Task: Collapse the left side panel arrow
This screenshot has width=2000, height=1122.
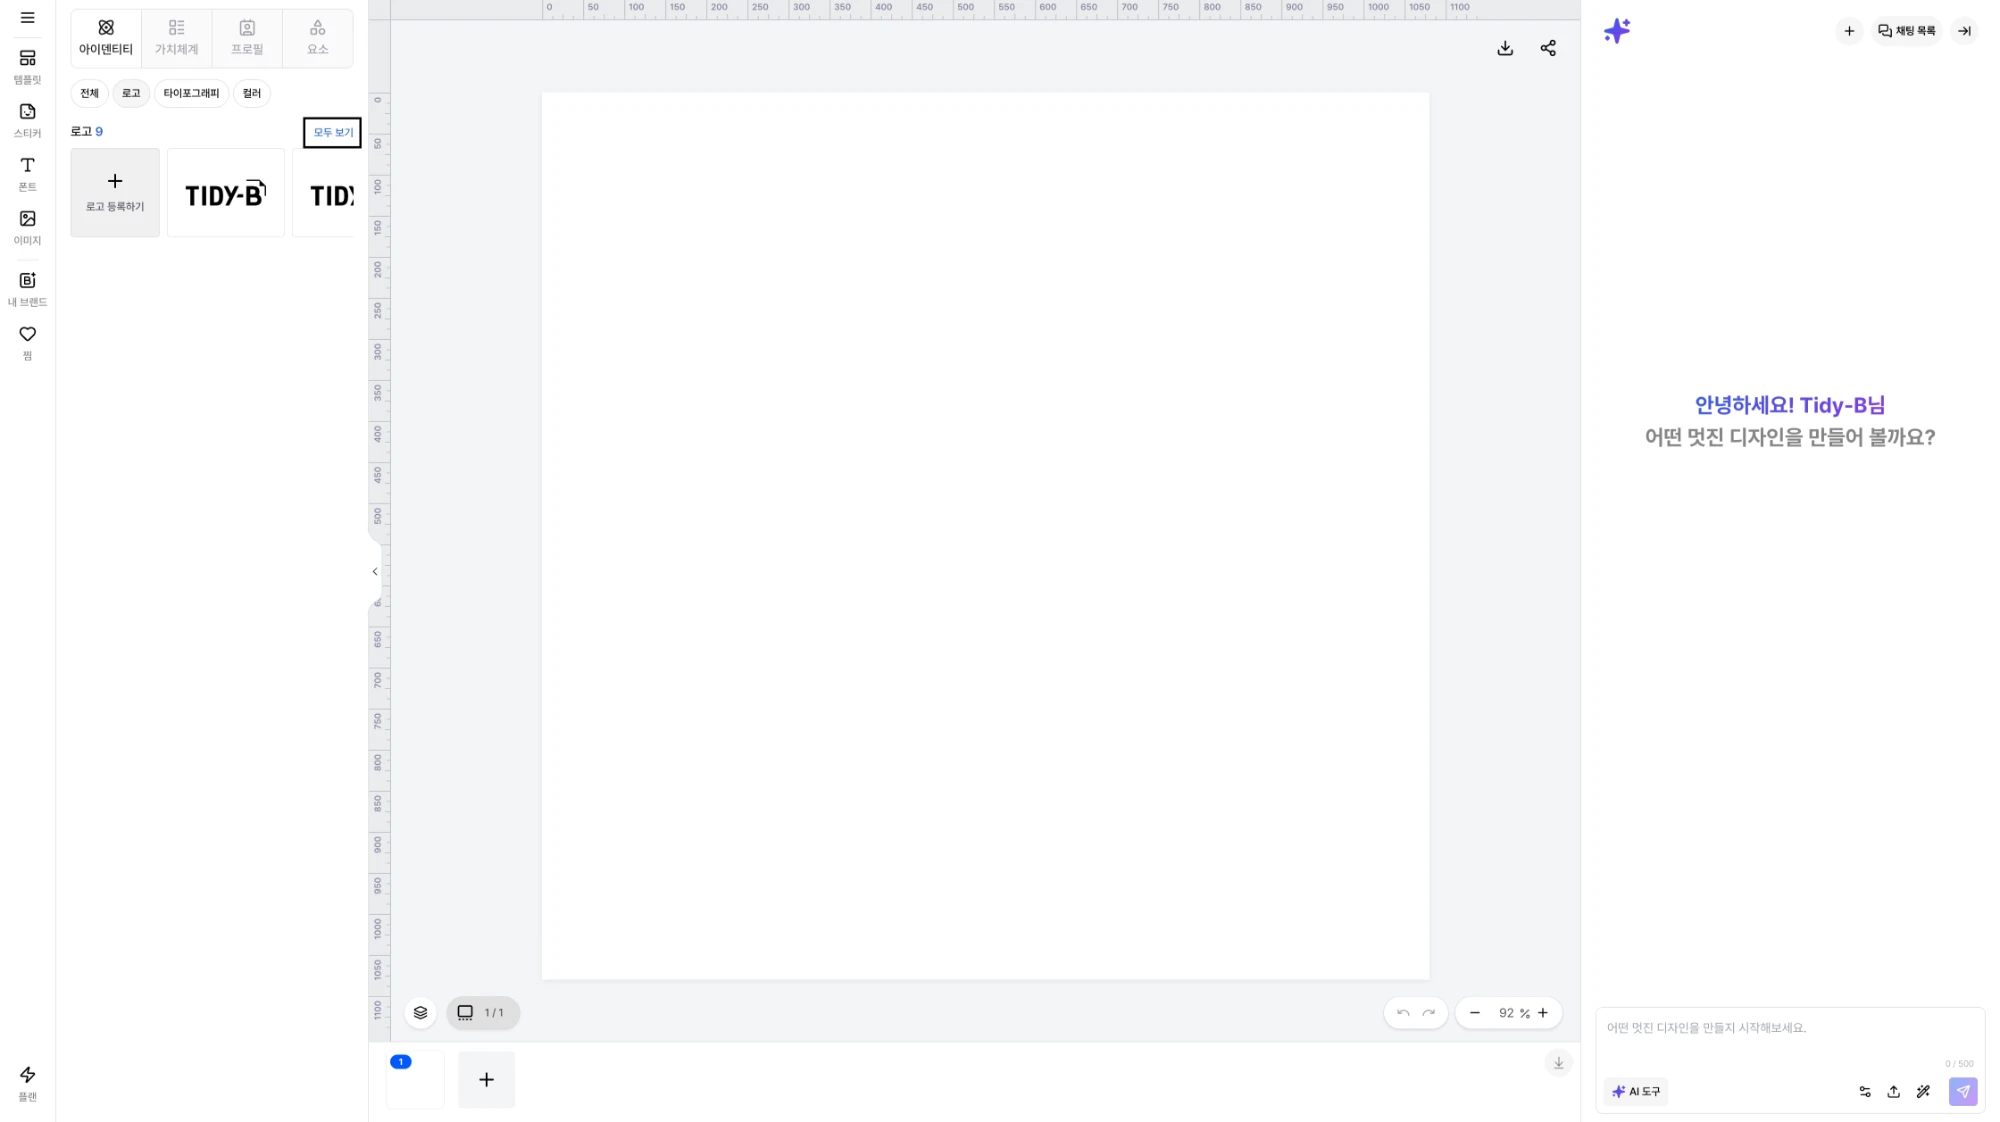Action: pyautogui.click(x=375, y=572)
